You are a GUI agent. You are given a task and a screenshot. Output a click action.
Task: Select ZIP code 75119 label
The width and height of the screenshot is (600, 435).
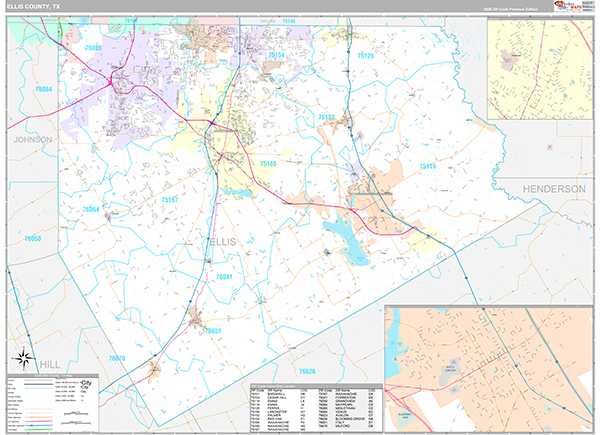[x=428, y=166]
